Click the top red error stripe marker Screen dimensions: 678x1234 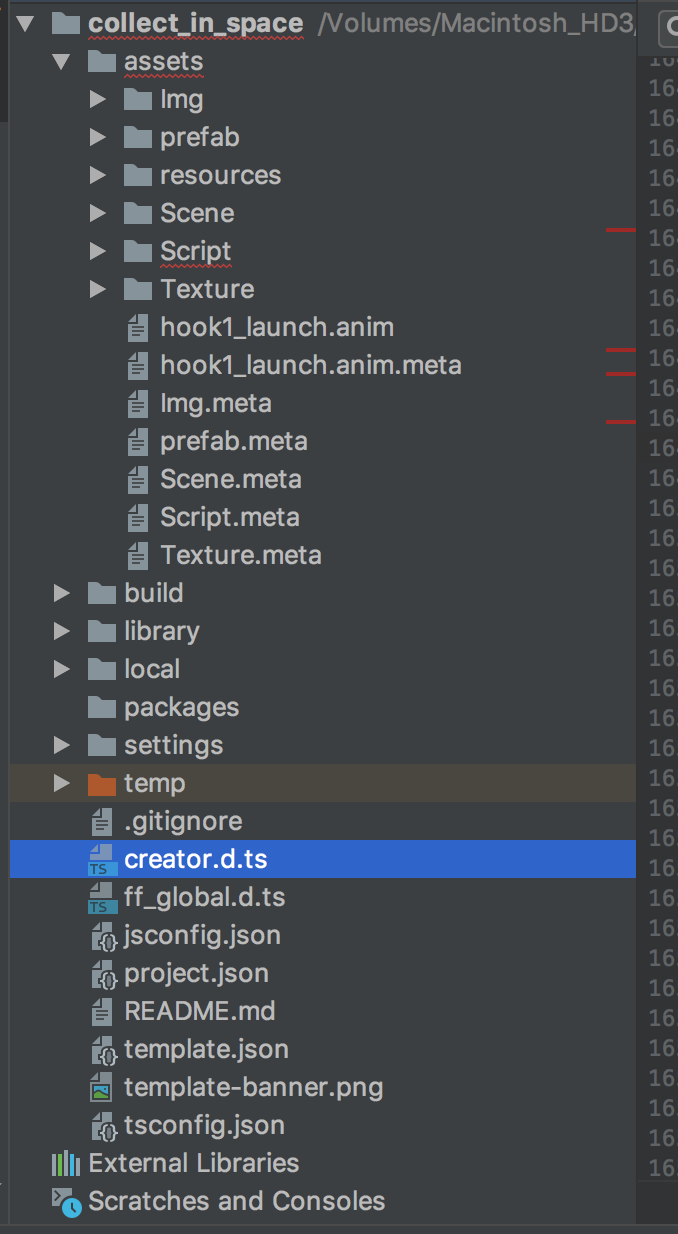tap(621, 230)
